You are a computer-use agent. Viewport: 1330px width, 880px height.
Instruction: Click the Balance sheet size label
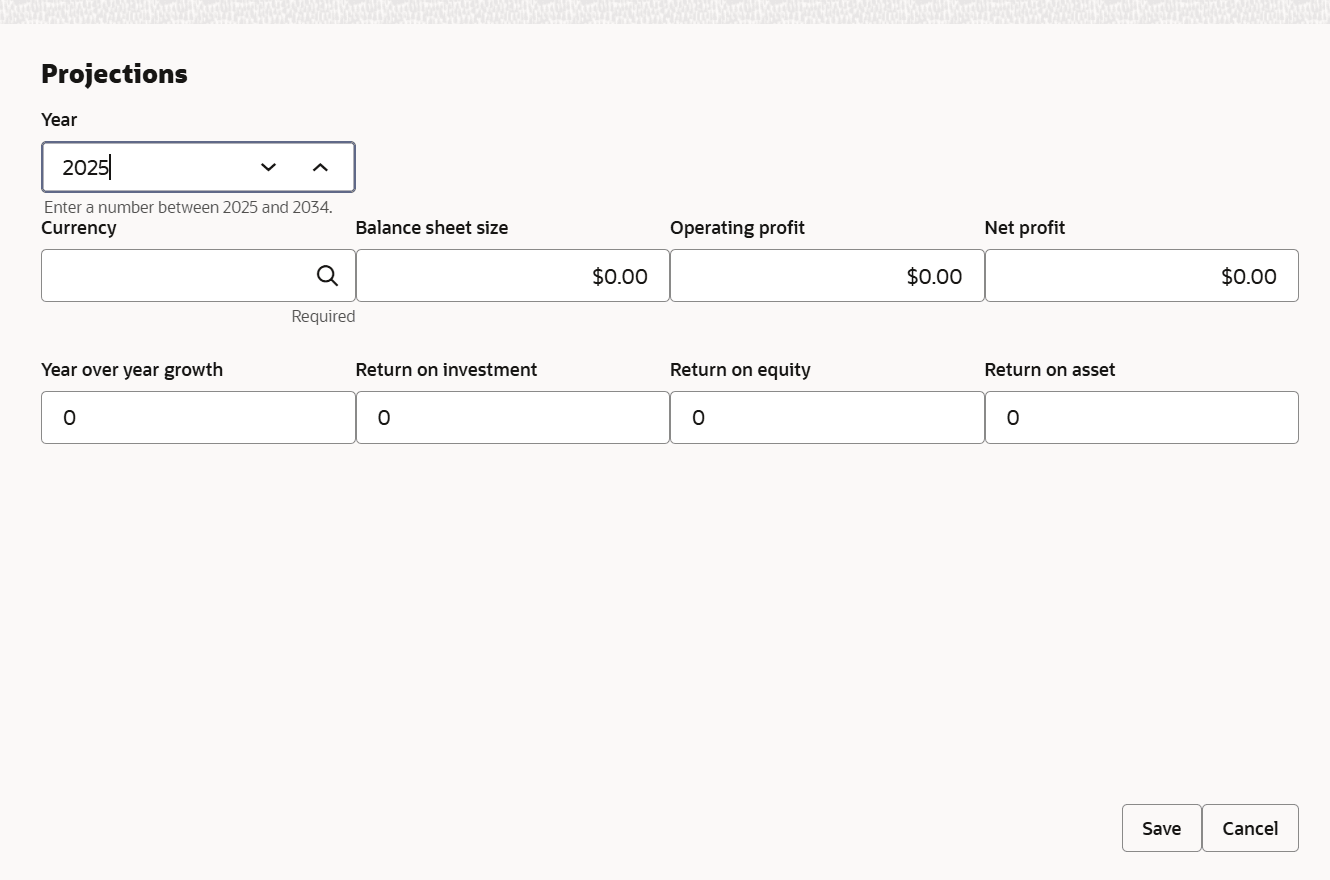tap(432, 228)
